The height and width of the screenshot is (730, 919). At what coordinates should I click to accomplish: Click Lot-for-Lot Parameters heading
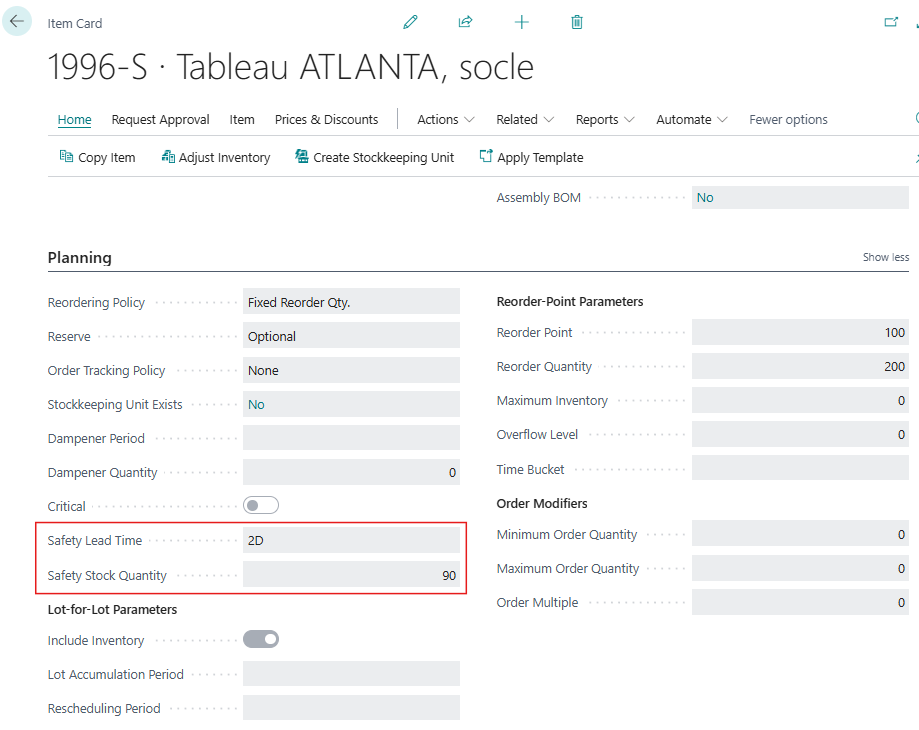(112, 609)
